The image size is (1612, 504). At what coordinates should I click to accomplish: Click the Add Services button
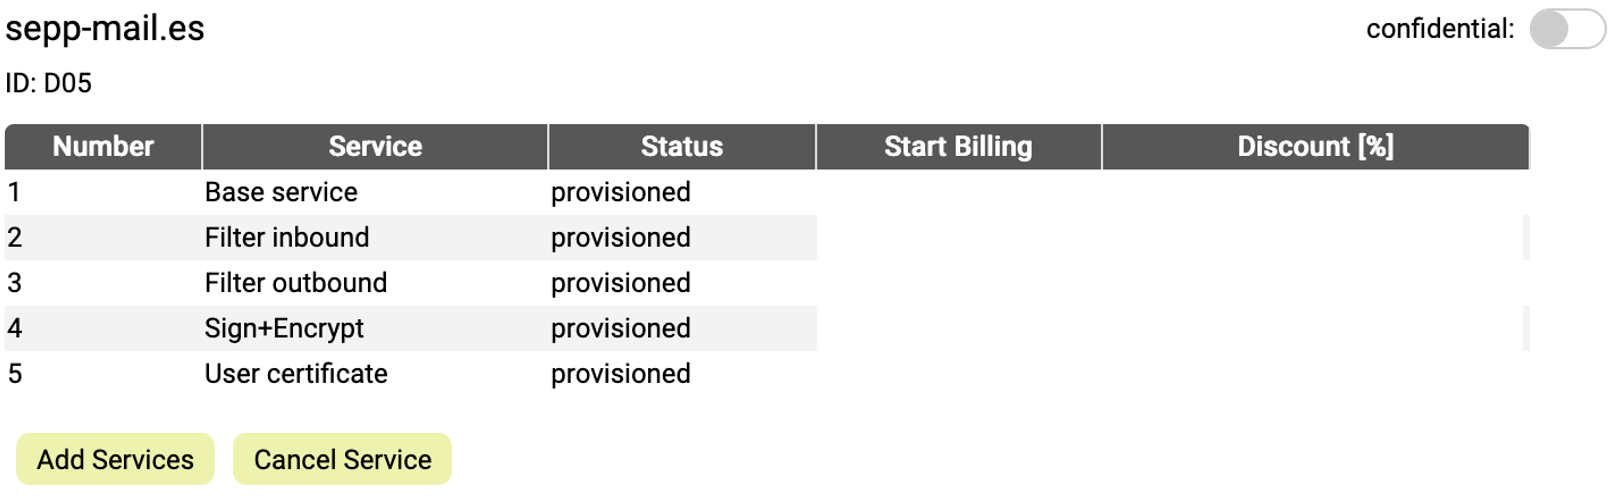[x=115, y=460]
